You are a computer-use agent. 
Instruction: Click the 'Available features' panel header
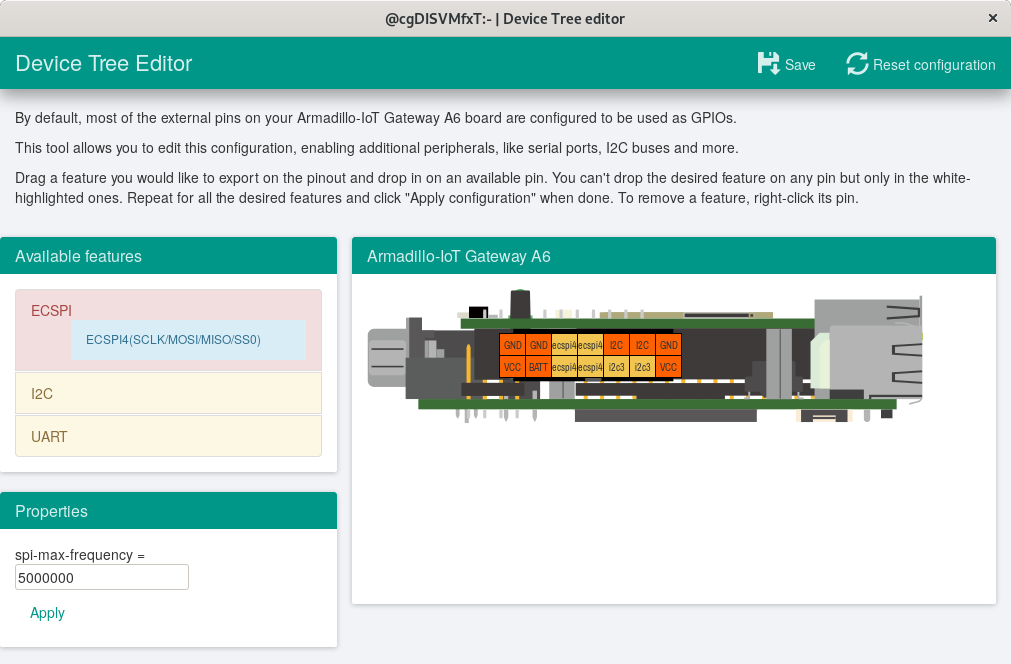coord(168,256)
